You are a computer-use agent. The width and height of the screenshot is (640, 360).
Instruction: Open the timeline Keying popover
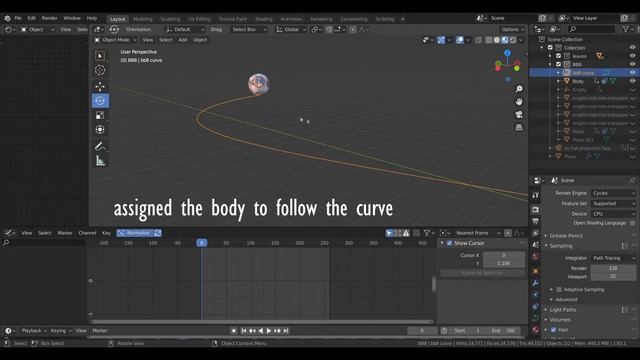(60, 331)
